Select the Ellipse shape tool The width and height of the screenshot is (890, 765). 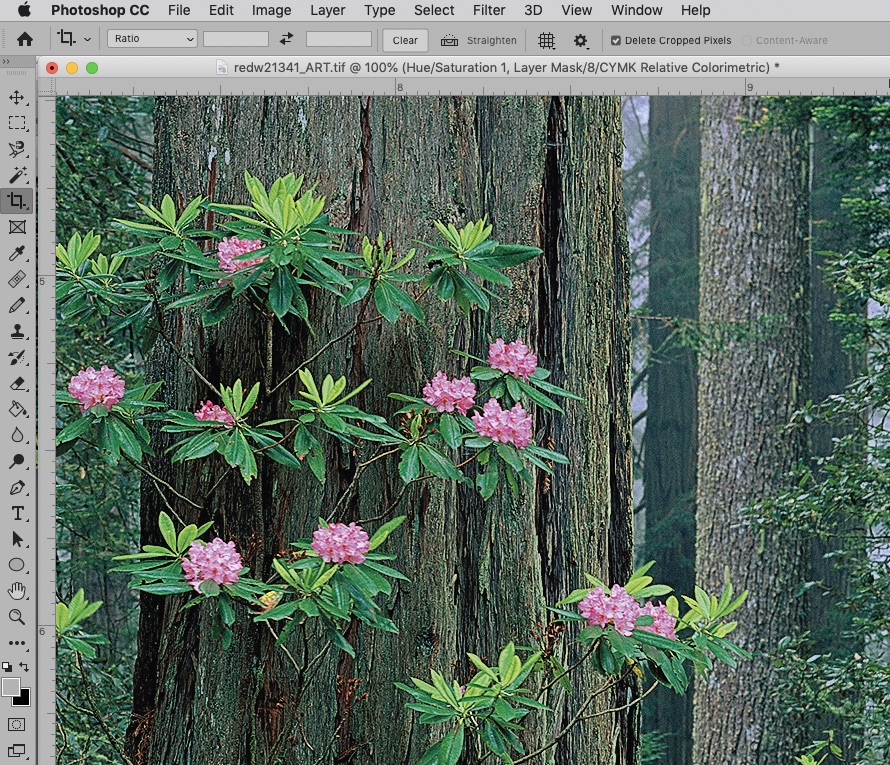click(x=16, y=565)
